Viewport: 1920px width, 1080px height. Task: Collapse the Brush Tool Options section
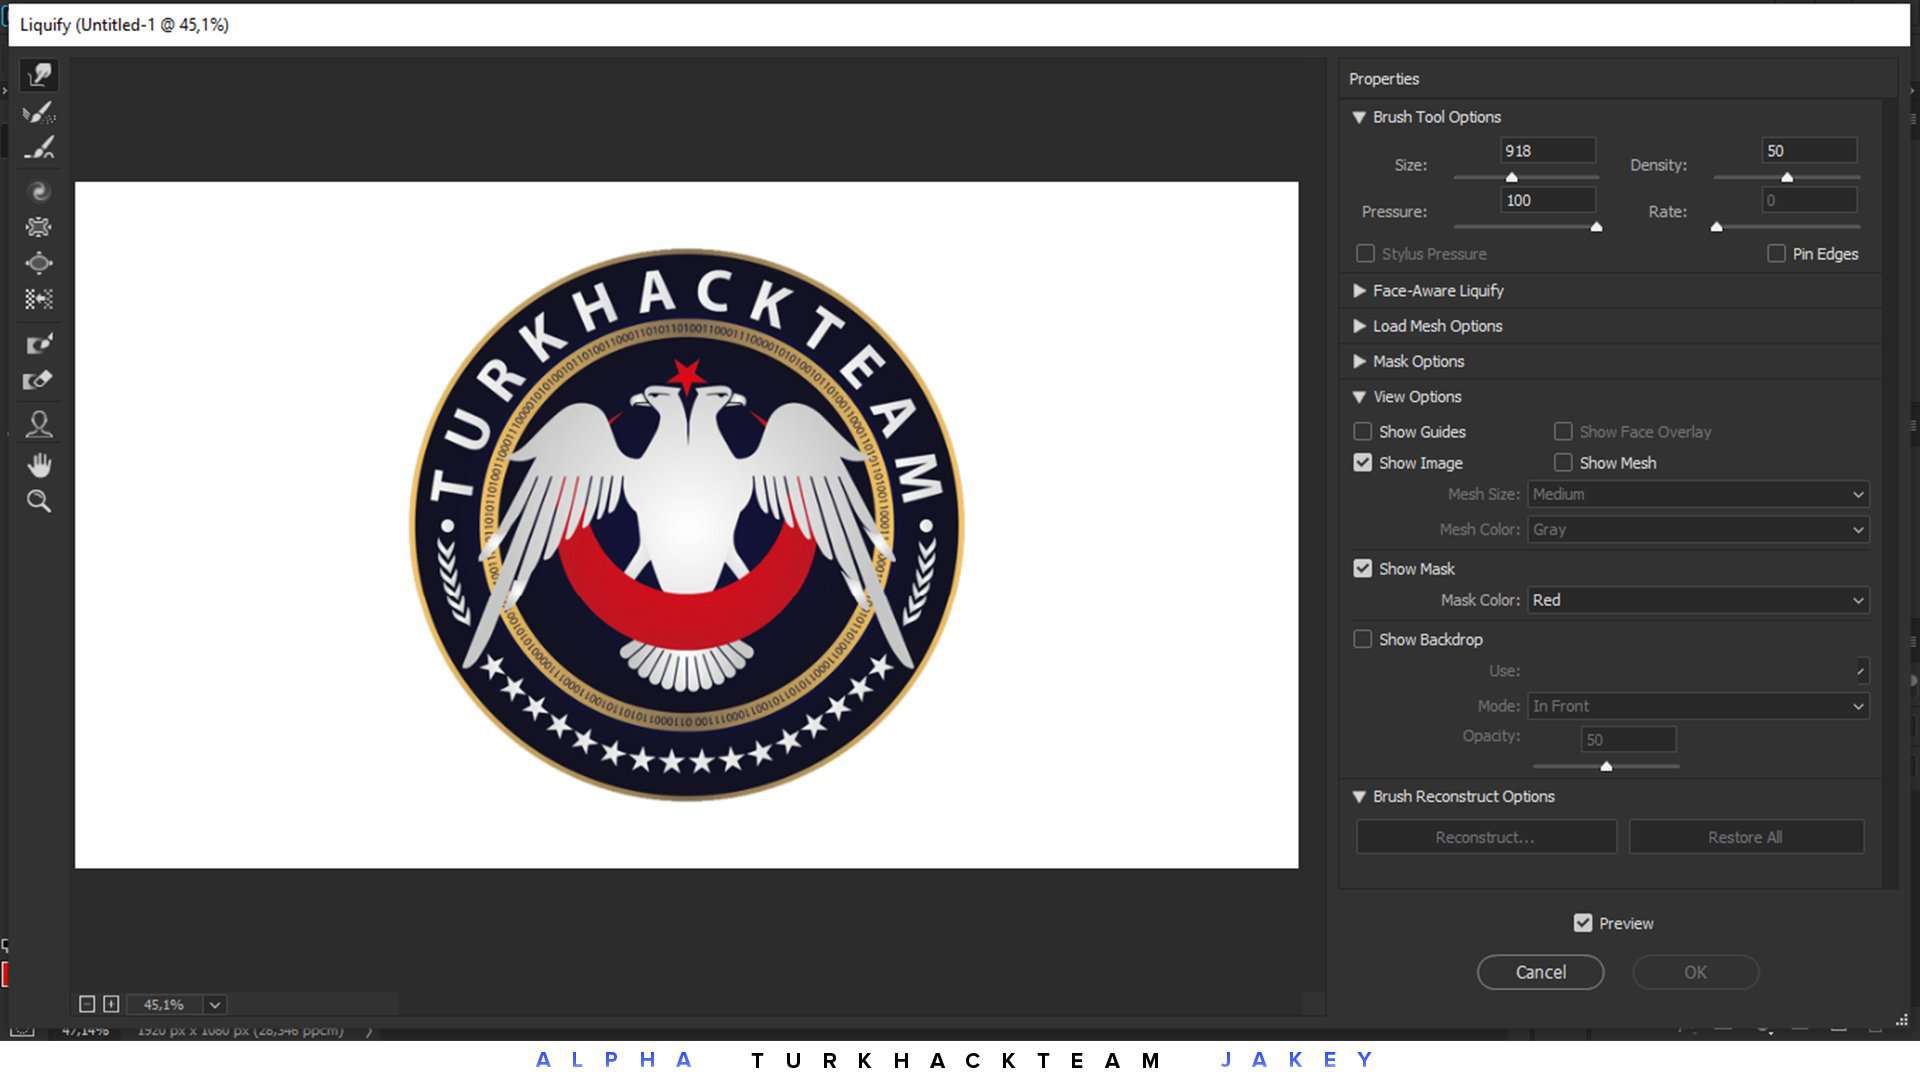coord(1359,117)
